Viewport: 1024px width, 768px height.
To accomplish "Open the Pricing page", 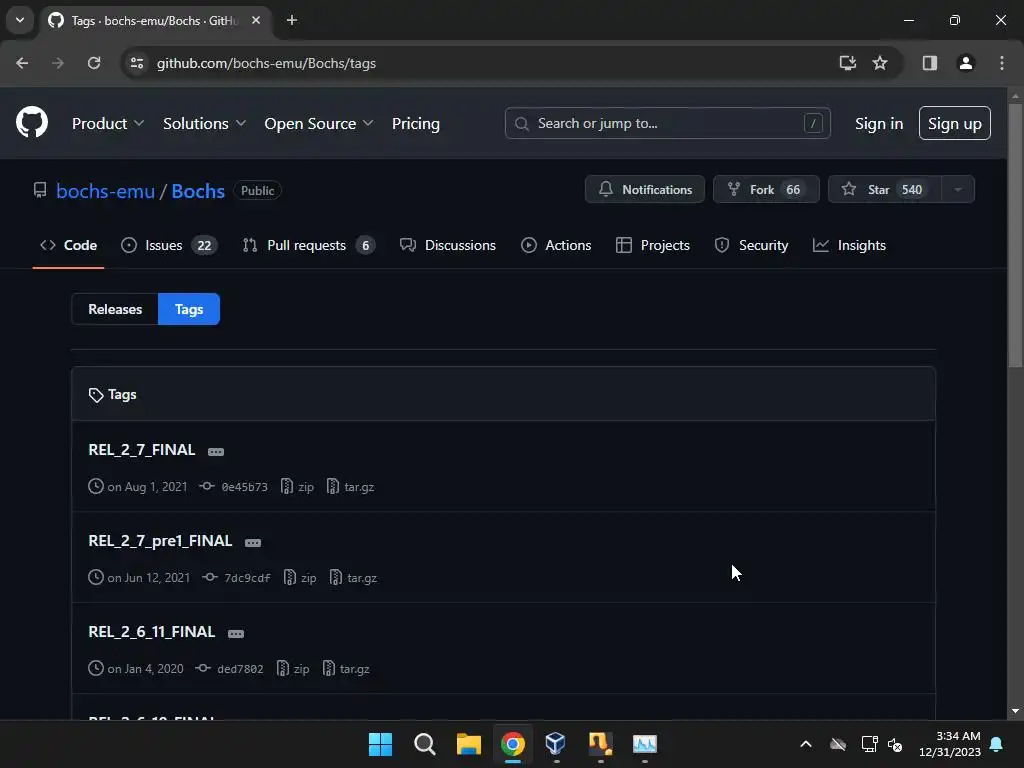I will (415, 123).
